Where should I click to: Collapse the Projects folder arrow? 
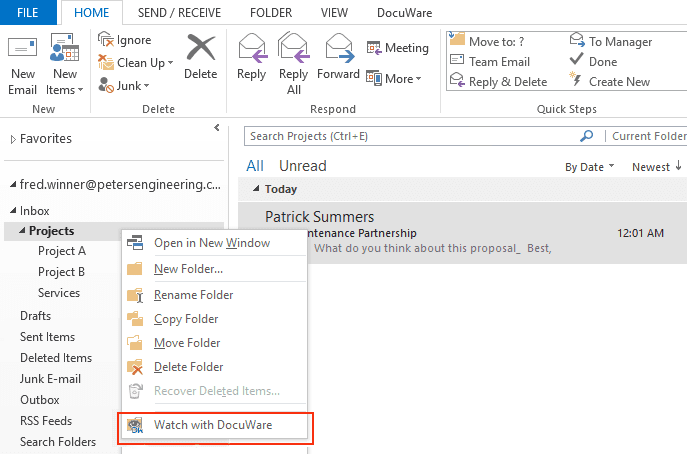22,231
